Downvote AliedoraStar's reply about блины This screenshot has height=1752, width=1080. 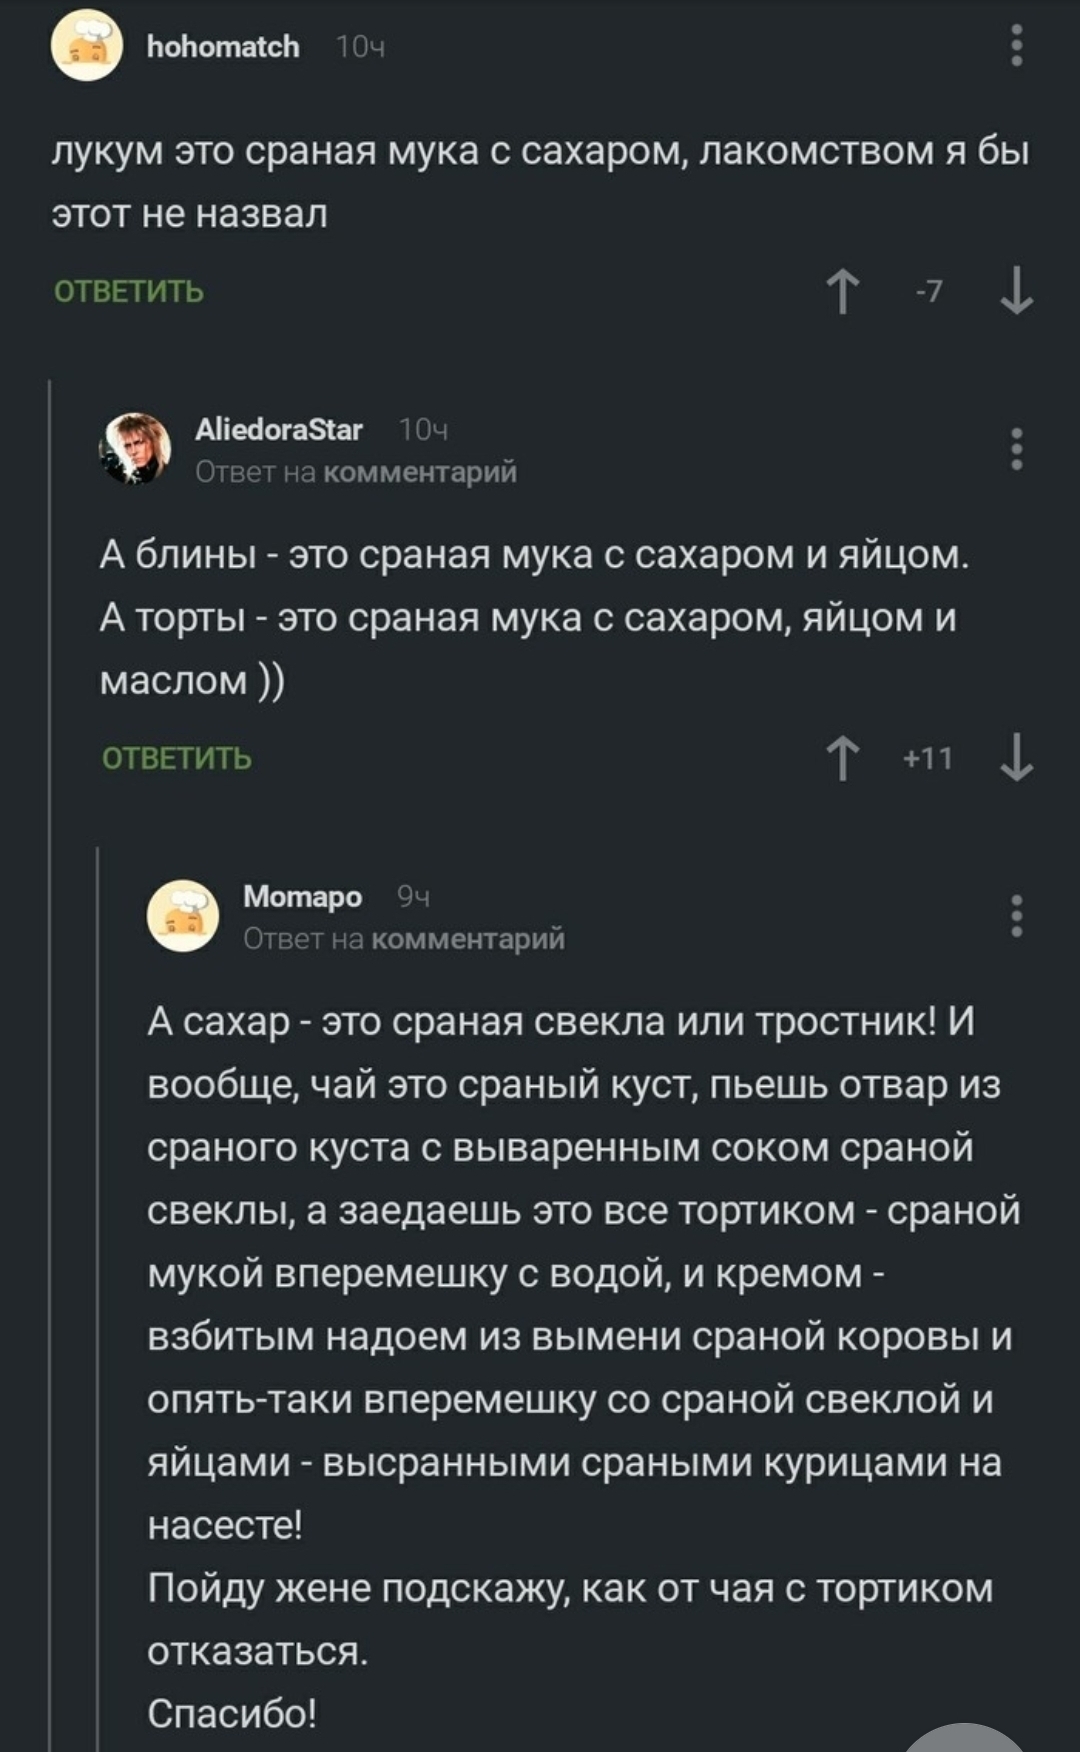tap(1016, 758)
